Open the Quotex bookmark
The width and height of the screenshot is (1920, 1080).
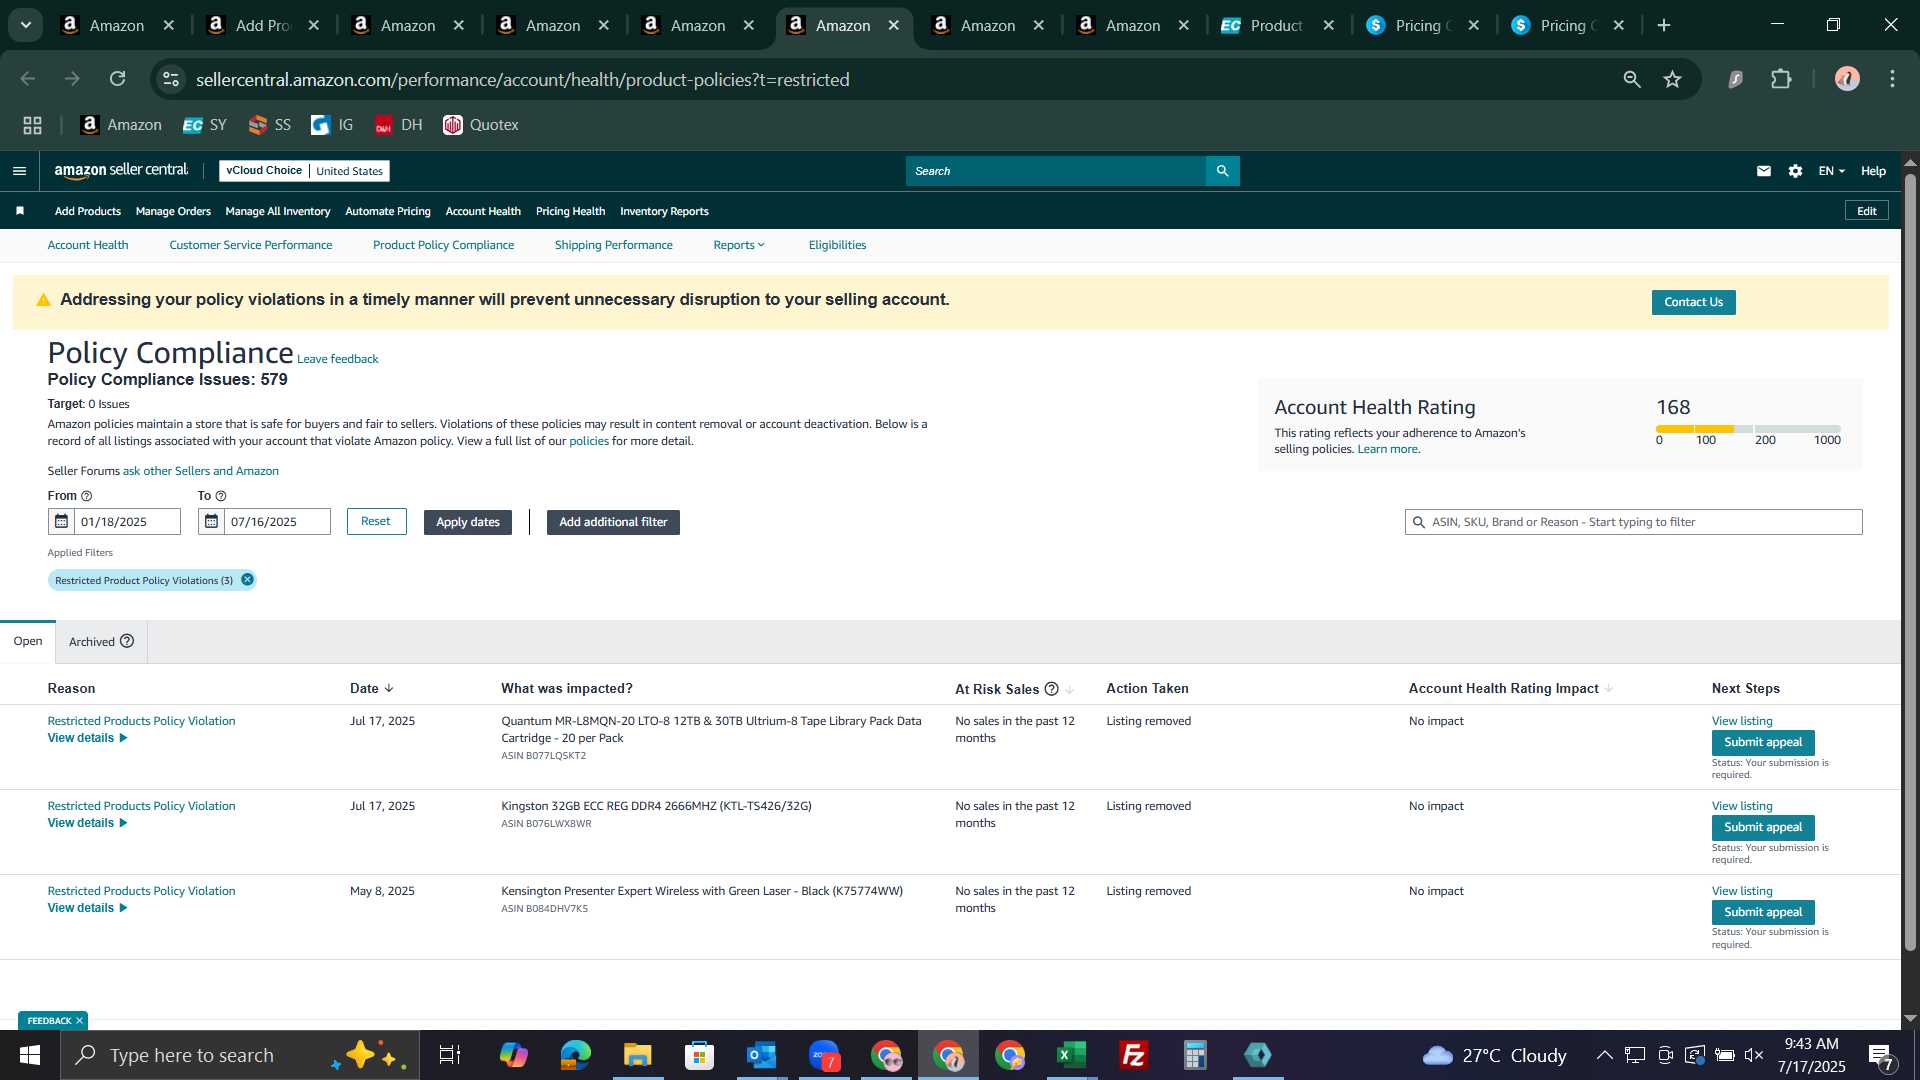click(481, 125)
